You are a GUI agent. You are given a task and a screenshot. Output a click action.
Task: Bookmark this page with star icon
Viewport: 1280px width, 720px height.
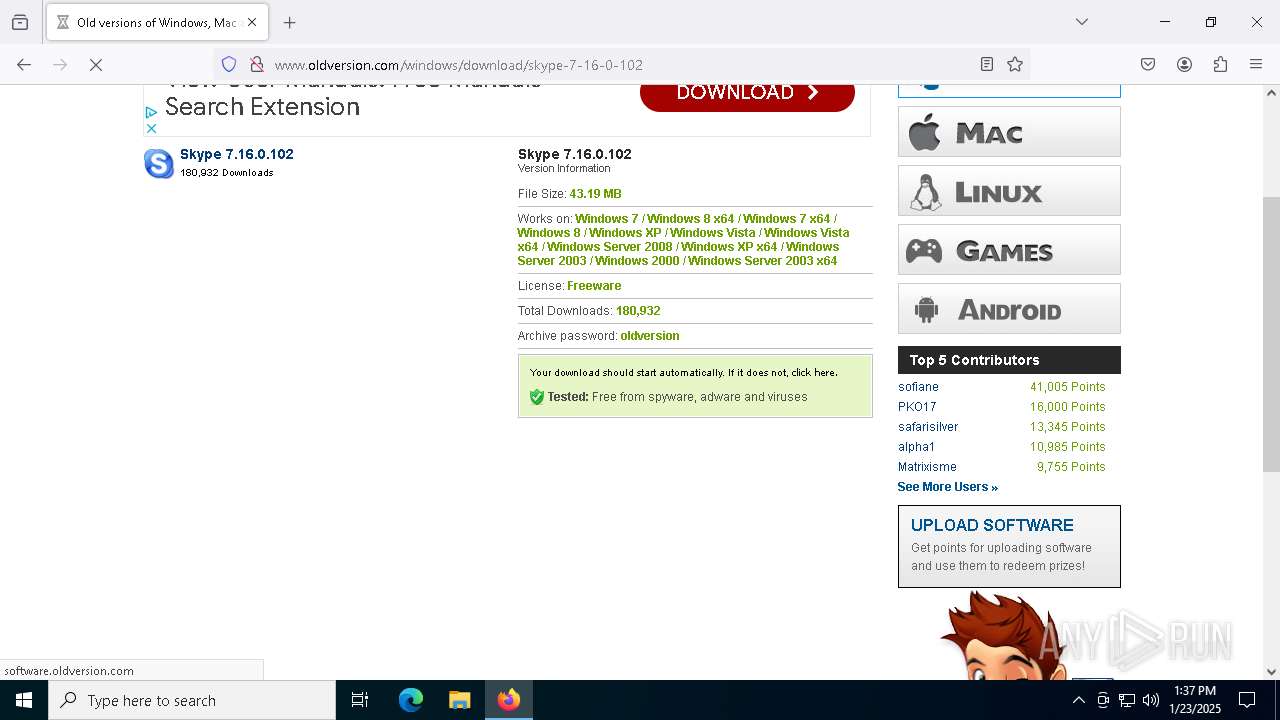coord(1015,64)
